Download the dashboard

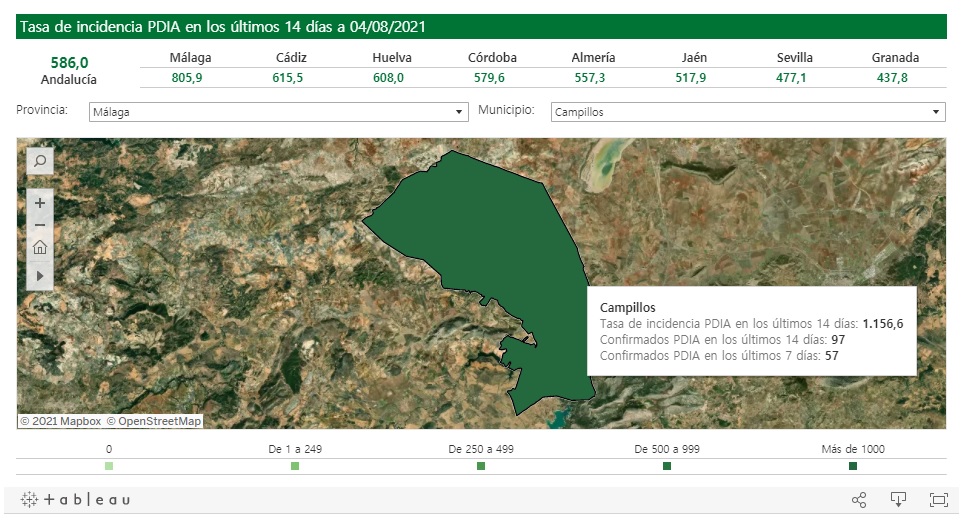tap(898, 499)
